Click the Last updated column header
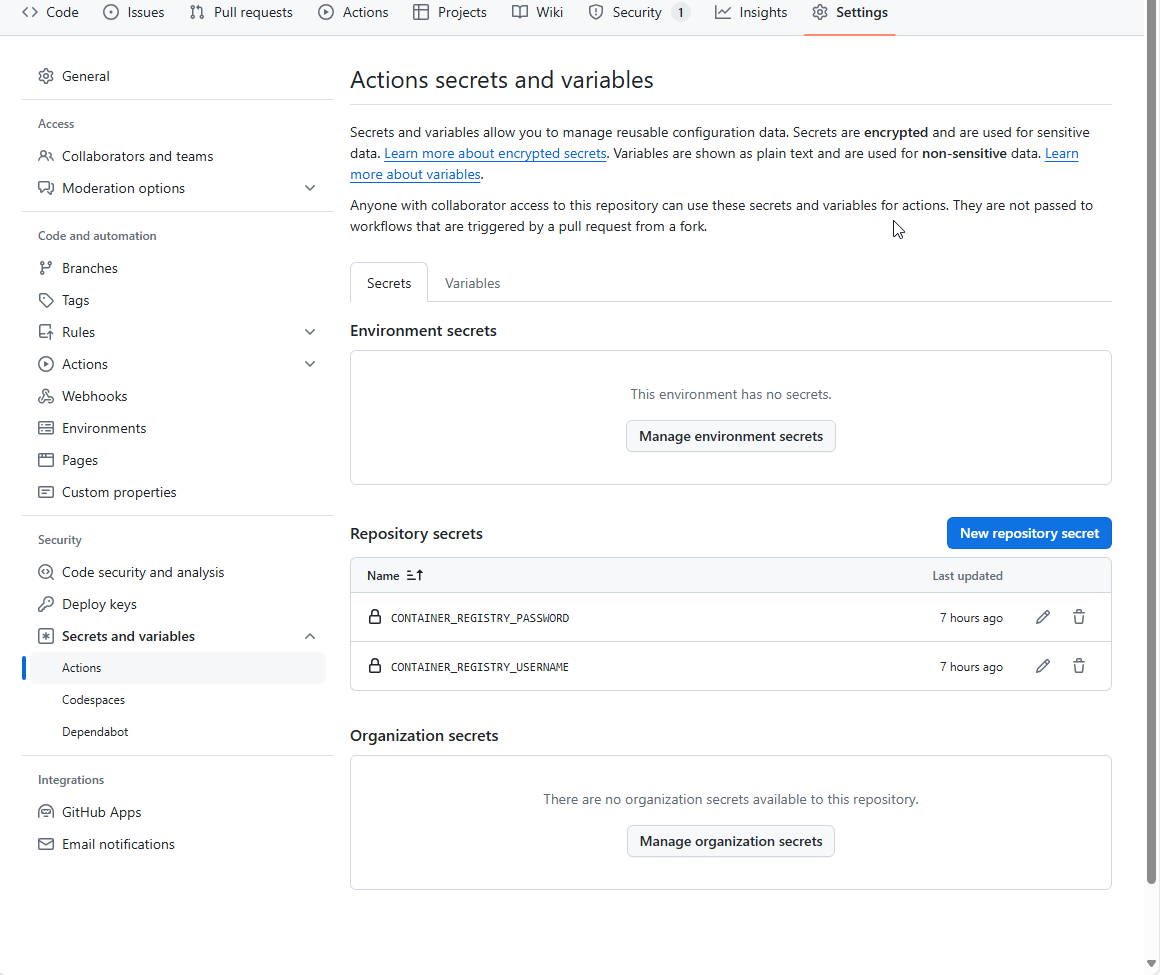The height and width of the screenshot is (975, 1160). pos(968,576)
